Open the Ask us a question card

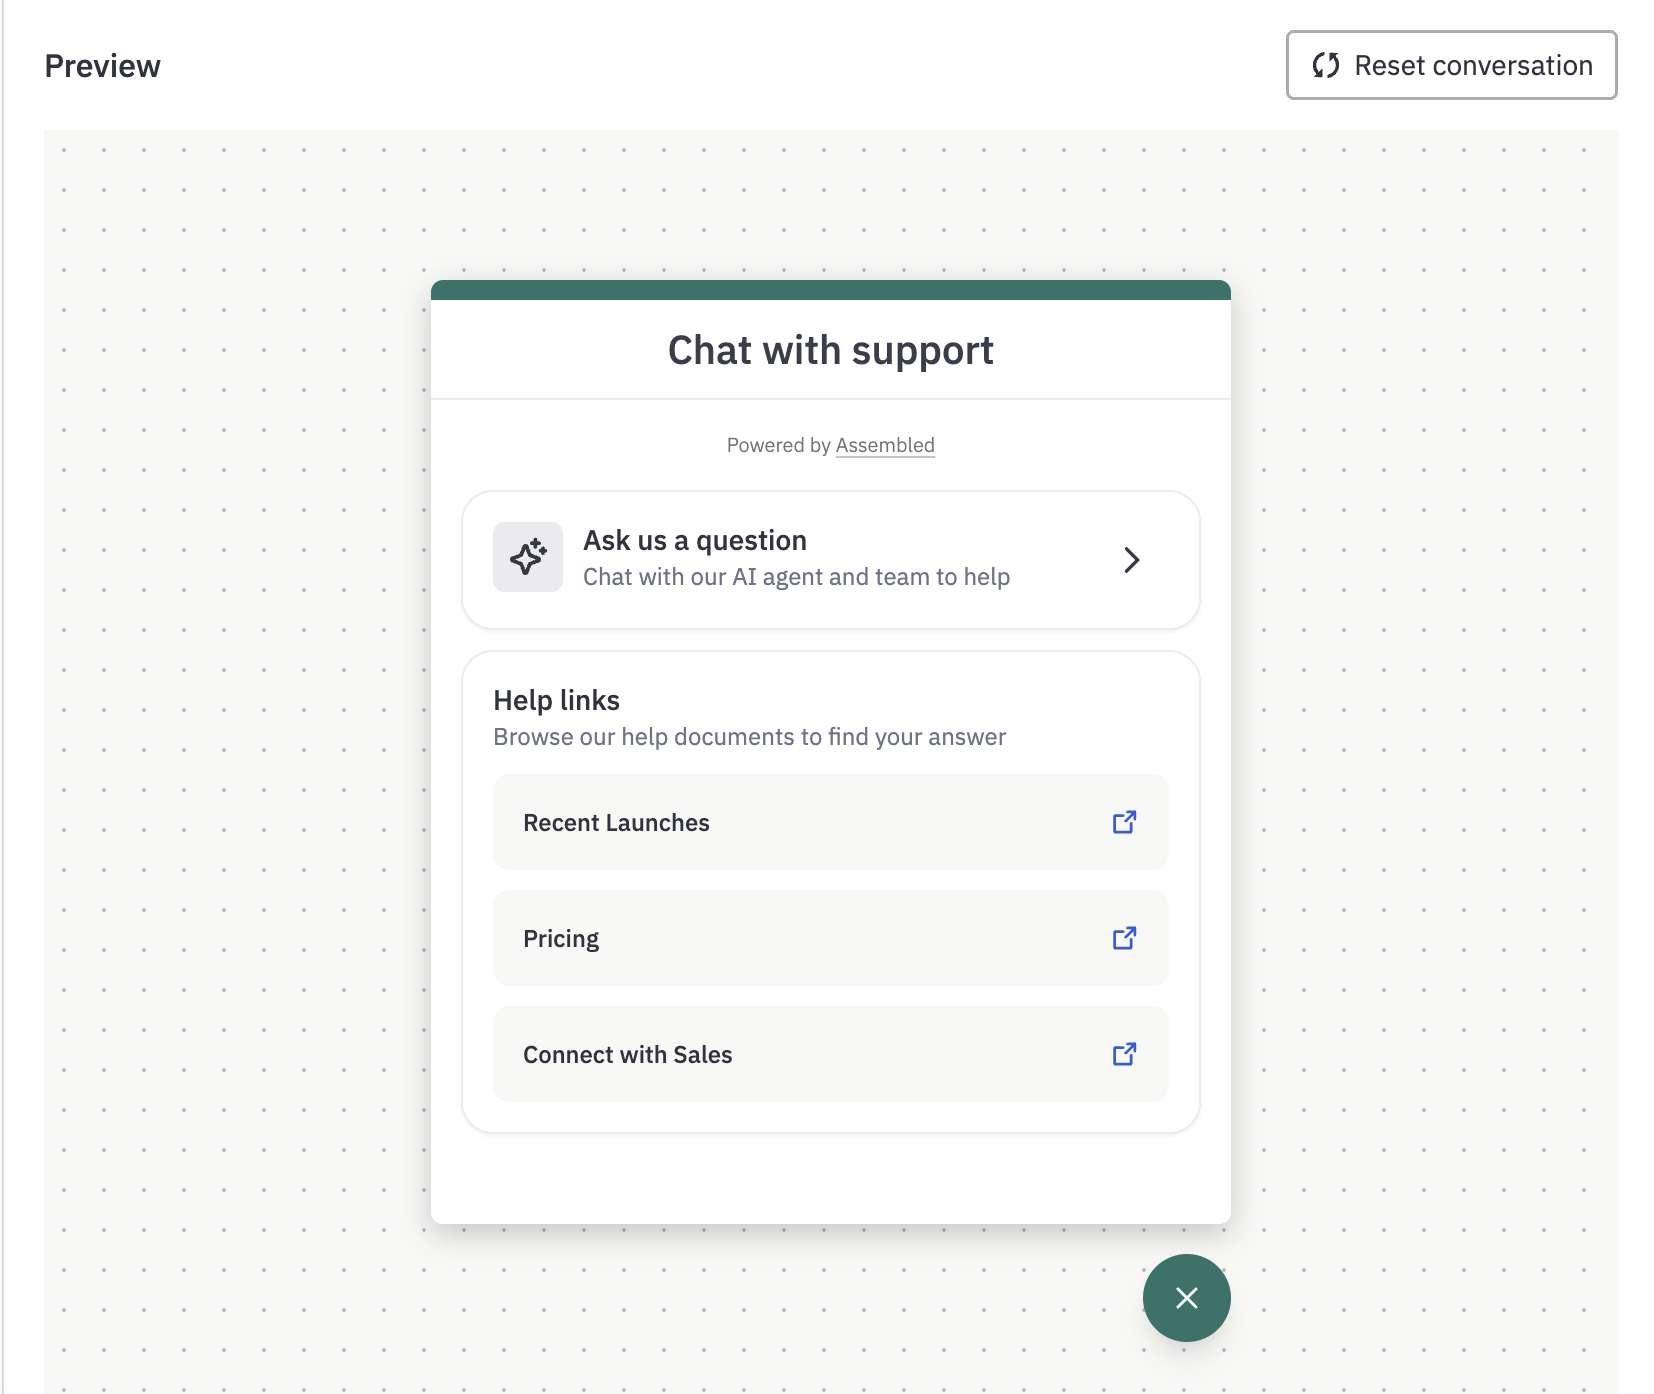[x=831, y=560]
